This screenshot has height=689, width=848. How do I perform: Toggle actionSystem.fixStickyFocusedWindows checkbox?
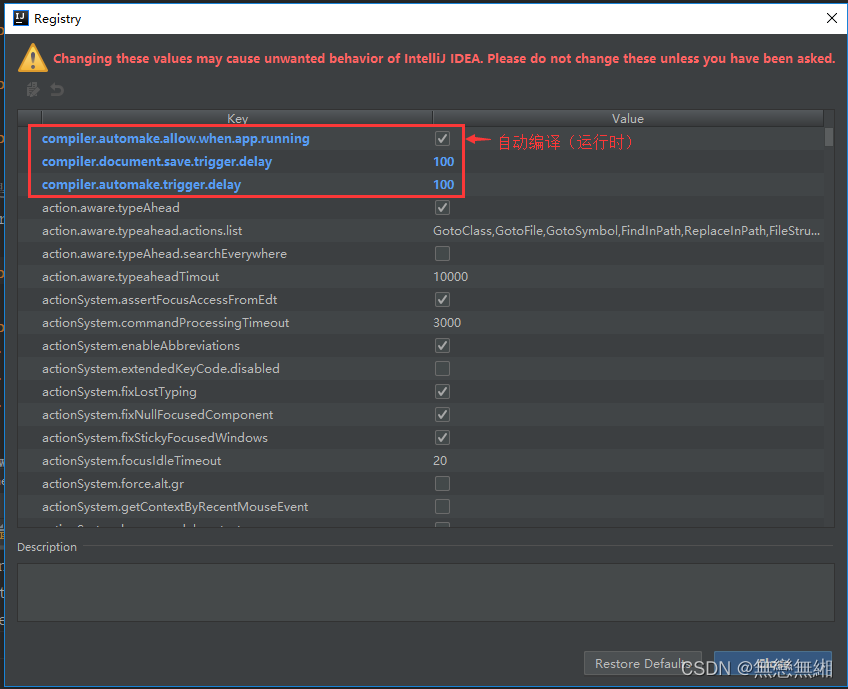point(442,438)
